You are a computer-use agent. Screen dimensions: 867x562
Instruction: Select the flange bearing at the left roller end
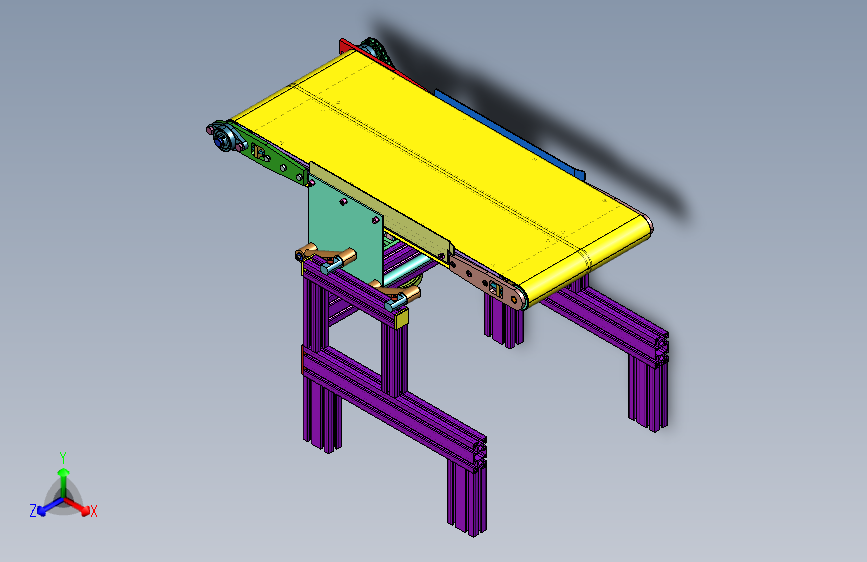(x=224, y=138)
